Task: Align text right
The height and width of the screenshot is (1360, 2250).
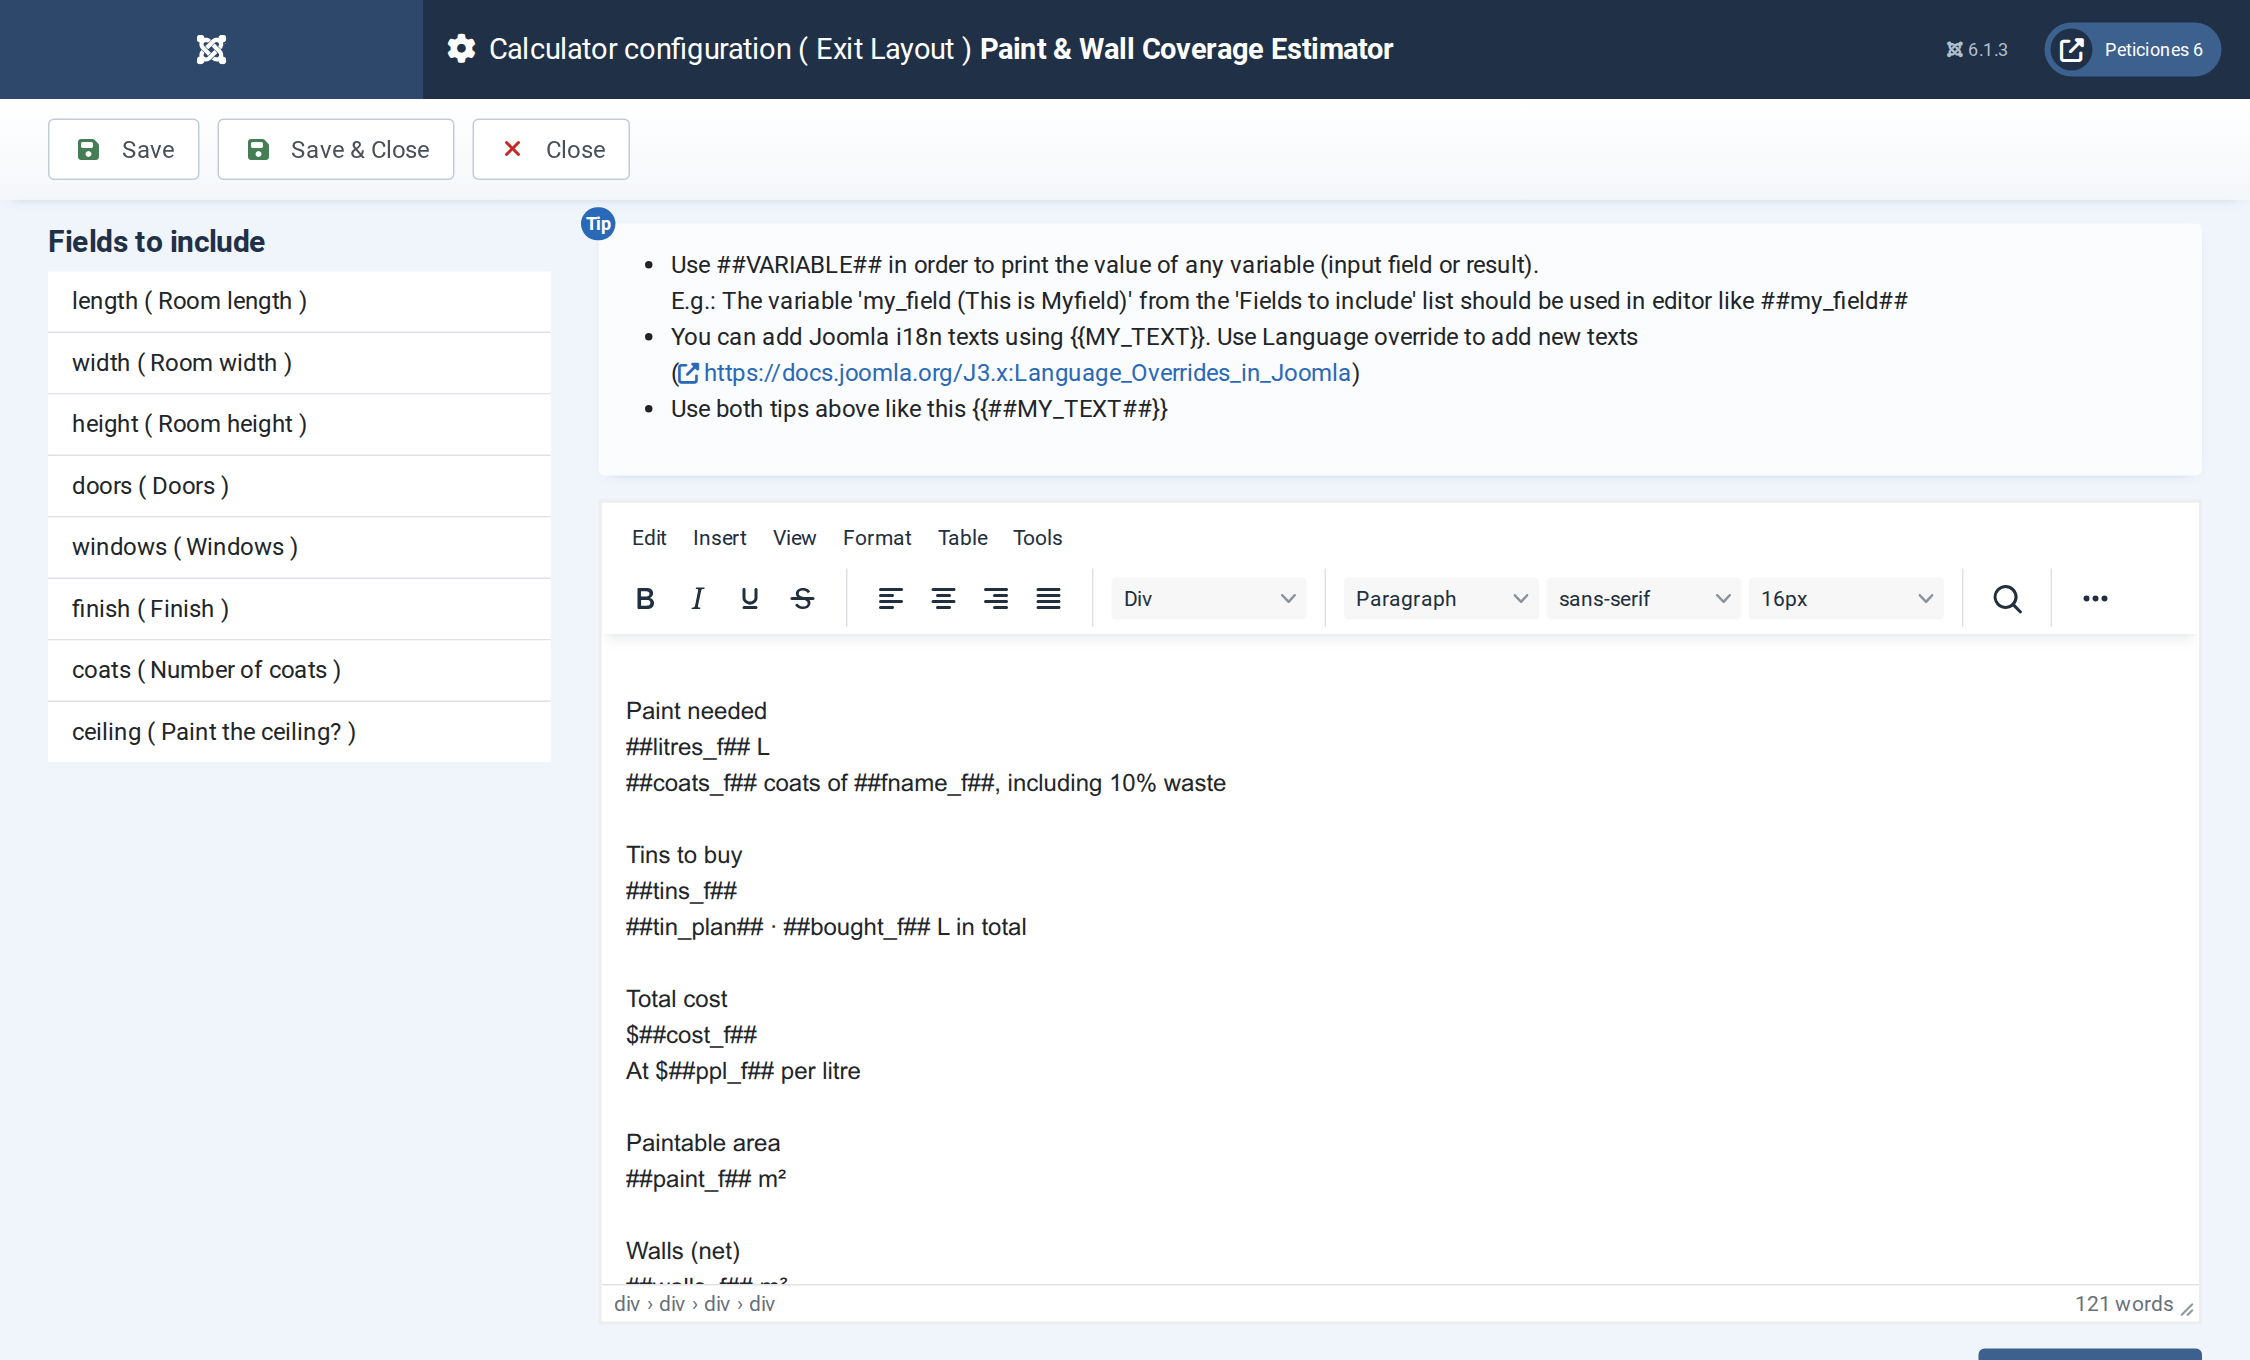Action: [995, 599]
